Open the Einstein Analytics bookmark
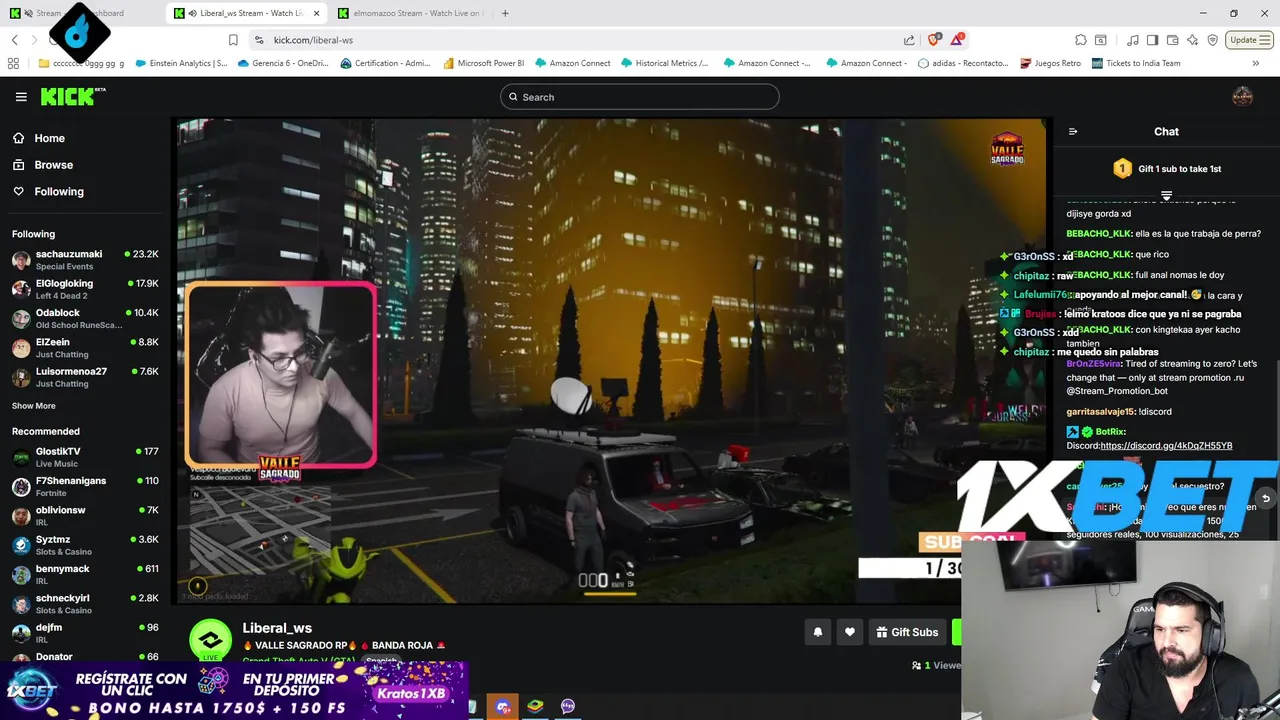This screenshot has width=1280, height=720. click(x=180, y=63)
